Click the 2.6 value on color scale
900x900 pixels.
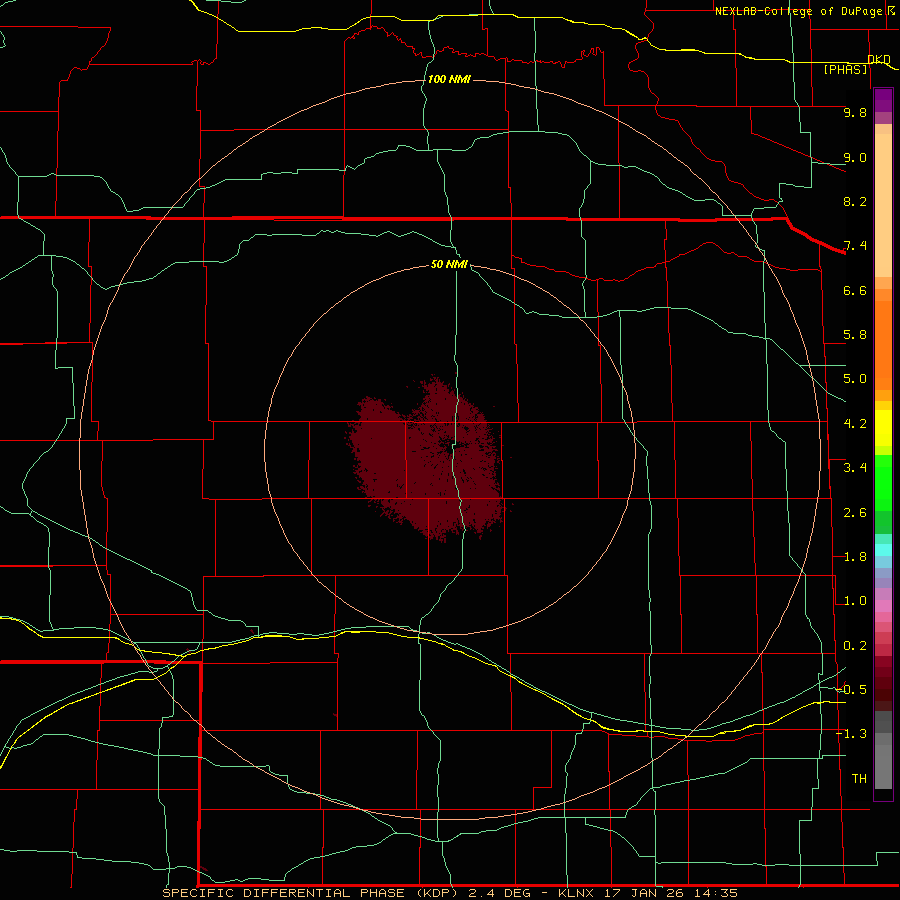[x=855, y=513]
